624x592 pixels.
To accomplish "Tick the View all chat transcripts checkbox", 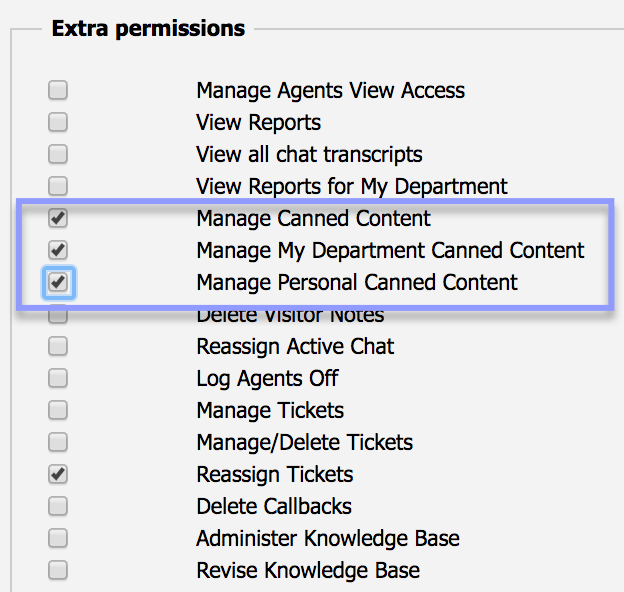I will pyautogui.click(x=58, y=155).
